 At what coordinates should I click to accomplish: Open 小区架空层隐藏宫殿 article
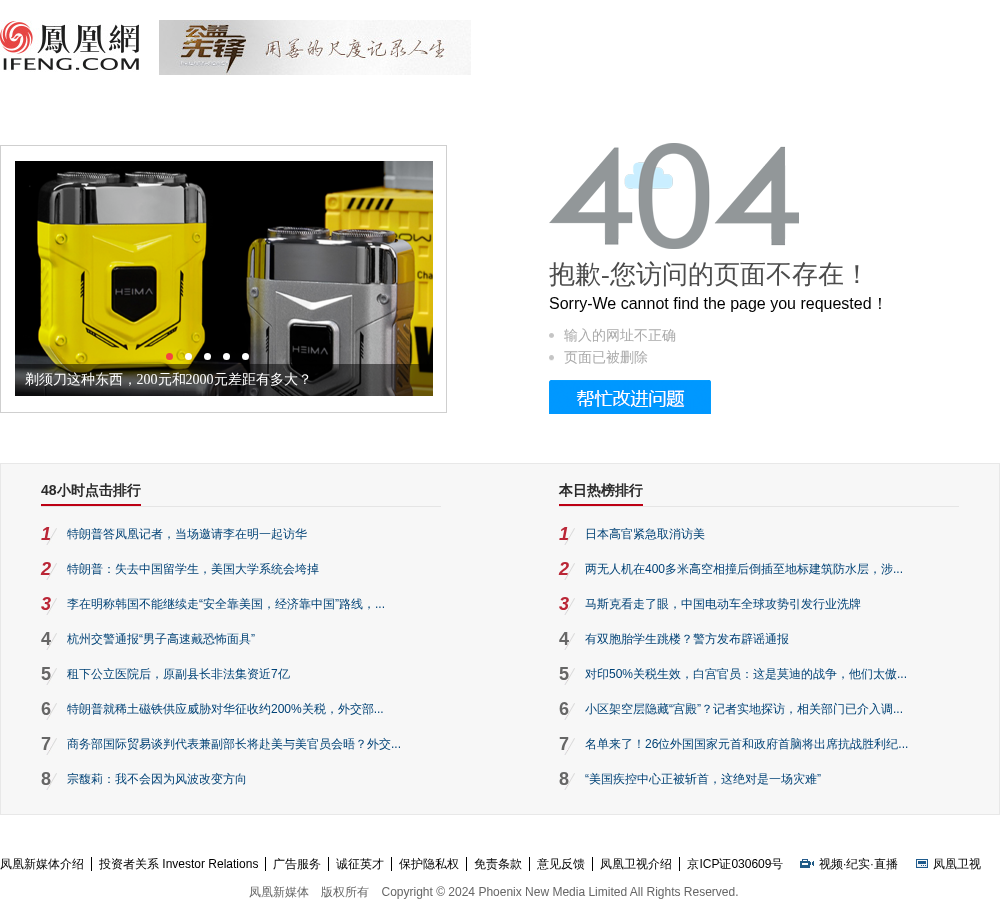tap(744, 709)
